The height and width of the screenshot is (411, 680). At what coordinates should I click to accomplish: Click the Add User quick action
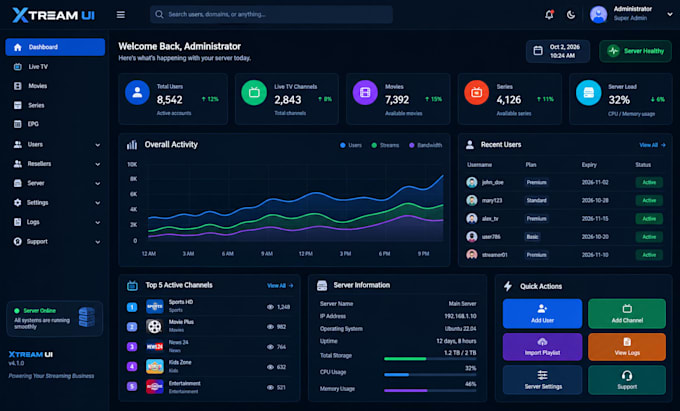click(x=543, y=313)
